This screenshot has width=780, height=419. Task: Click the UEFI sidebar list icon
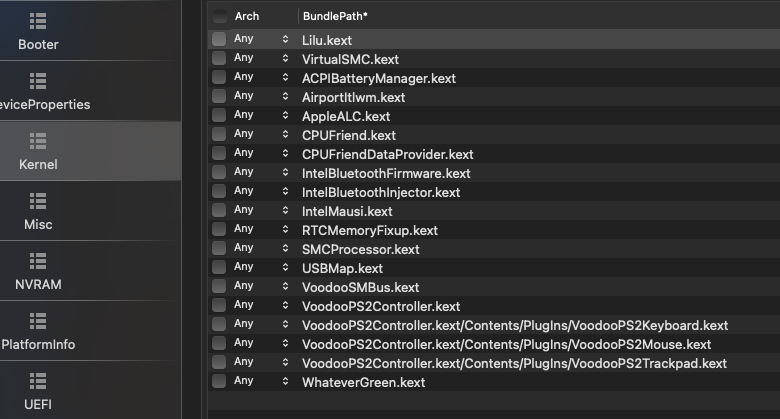(38, 381)
